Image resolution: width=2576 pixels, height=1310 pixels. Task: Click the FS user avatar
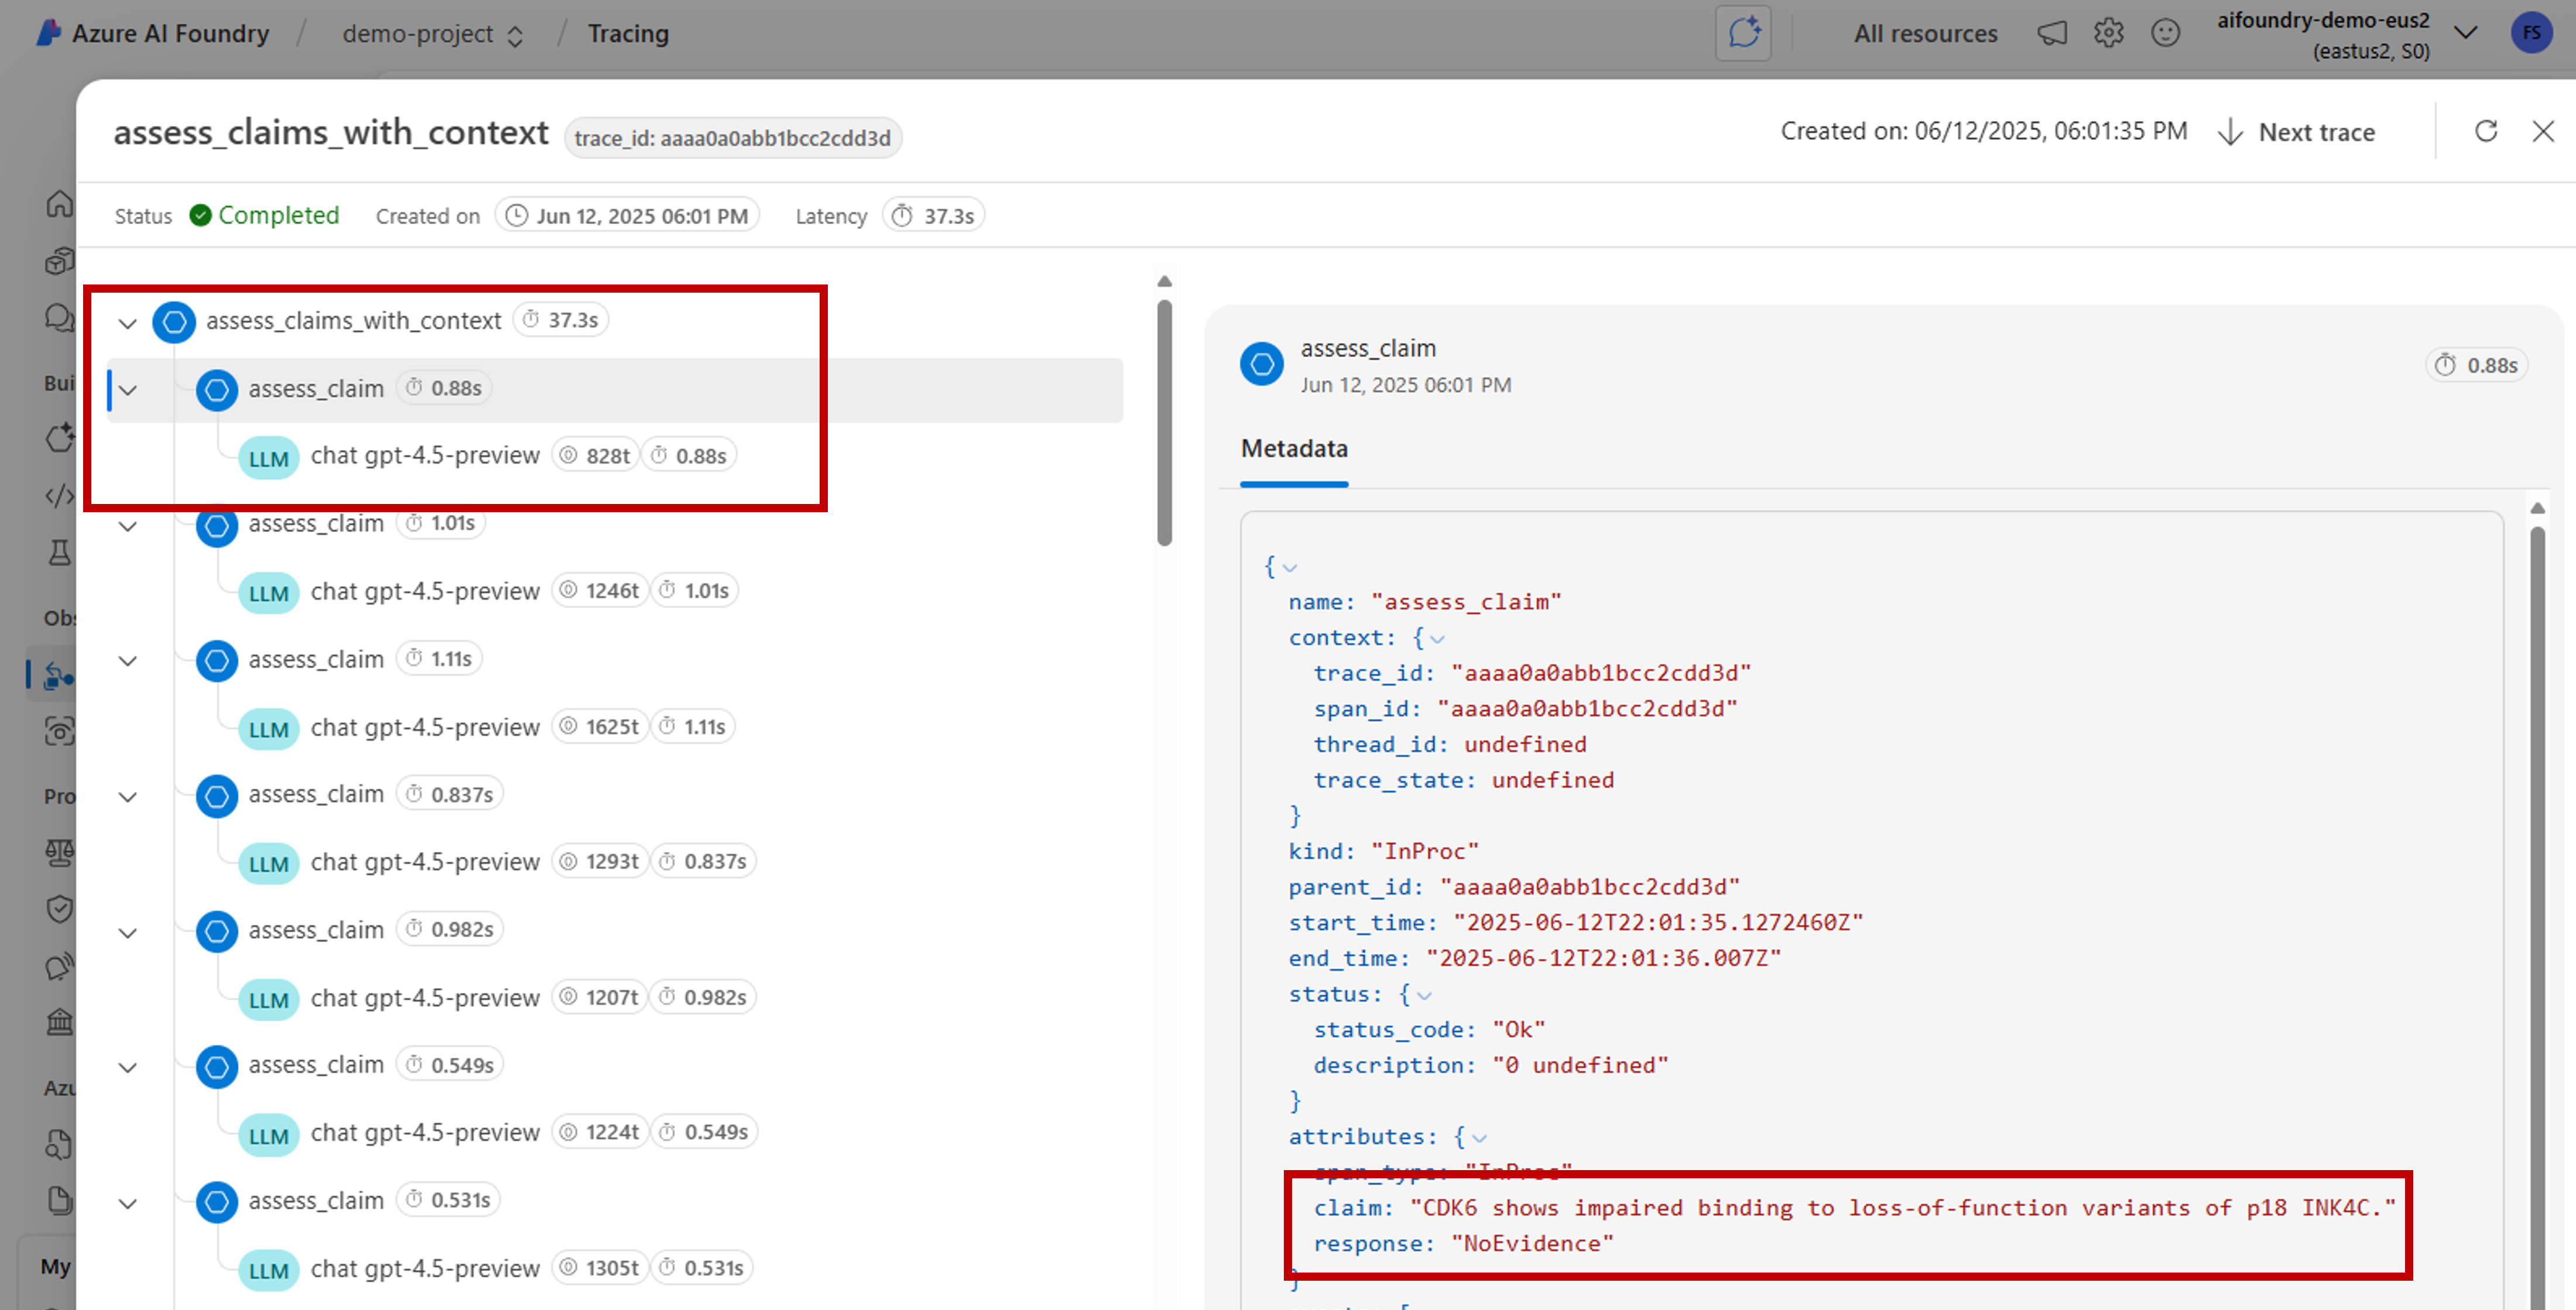coord(2531,33)
